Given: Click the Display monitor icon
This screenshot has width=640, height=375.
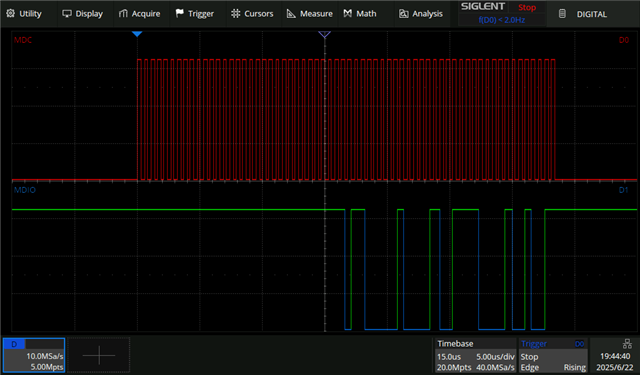Looking at the screenshot, I should 67,13.
